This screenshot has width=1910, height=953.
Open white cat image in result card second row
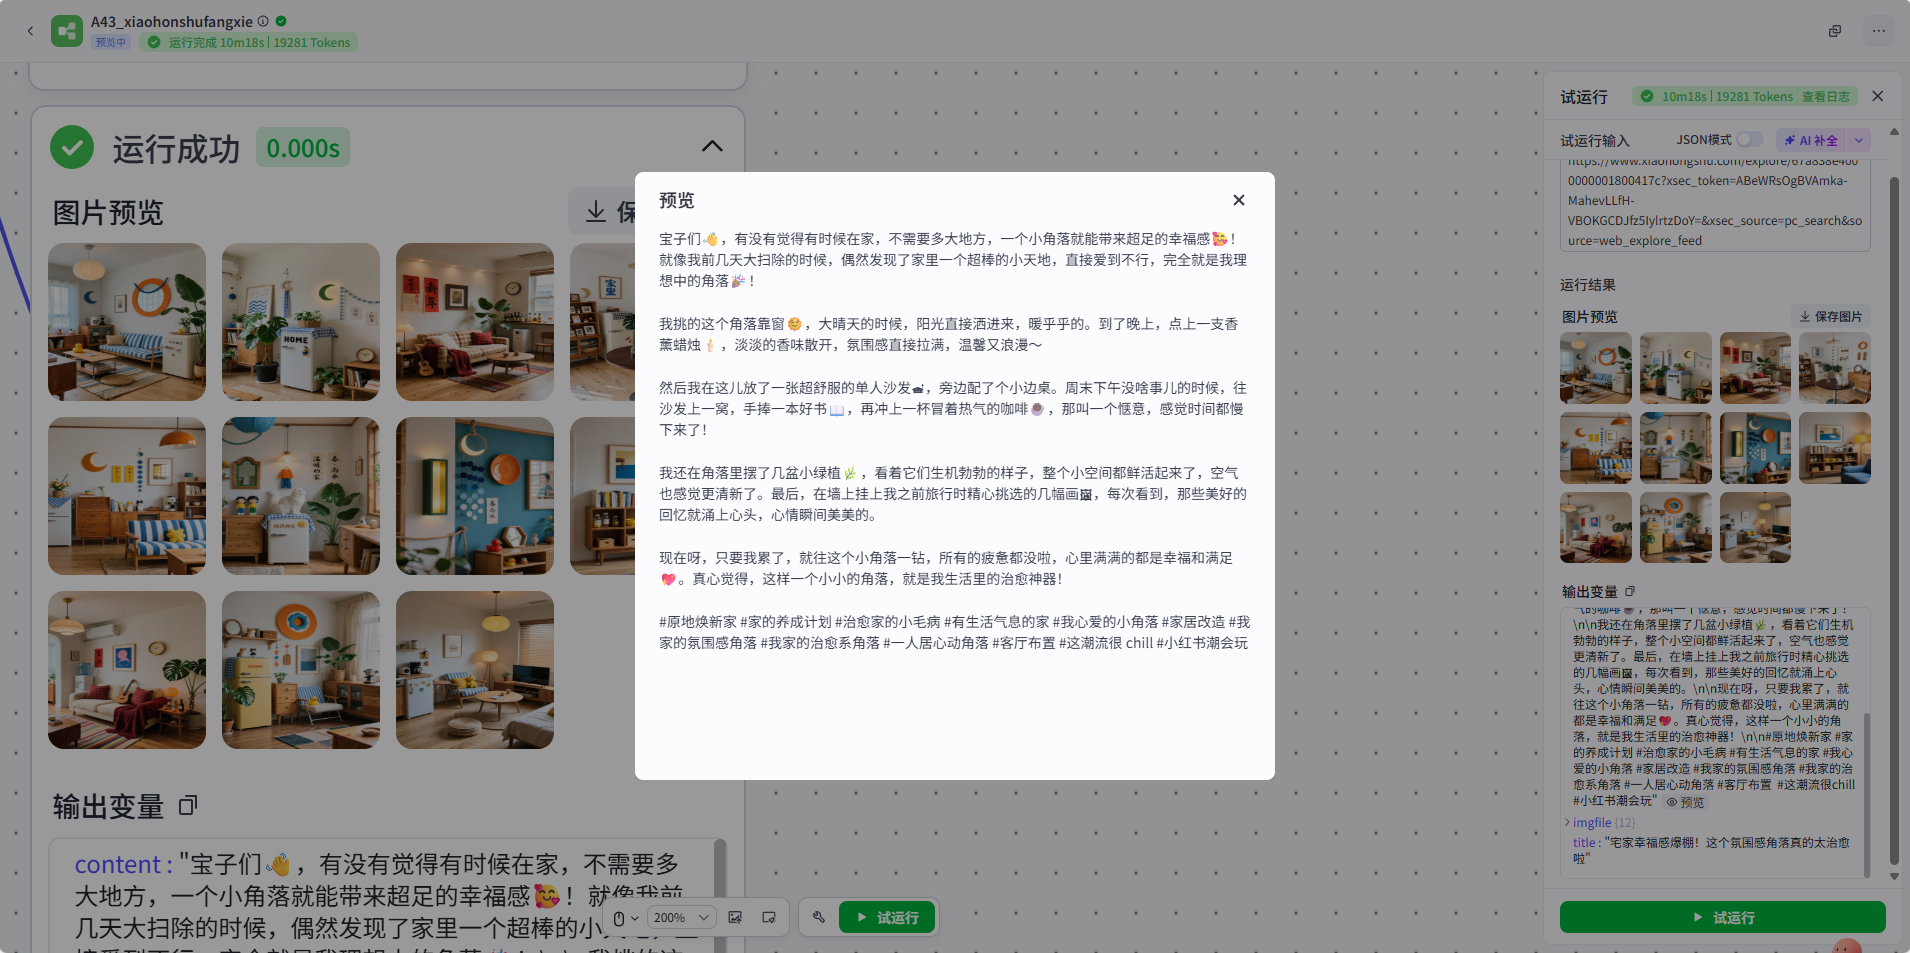[x=301, y=496]
